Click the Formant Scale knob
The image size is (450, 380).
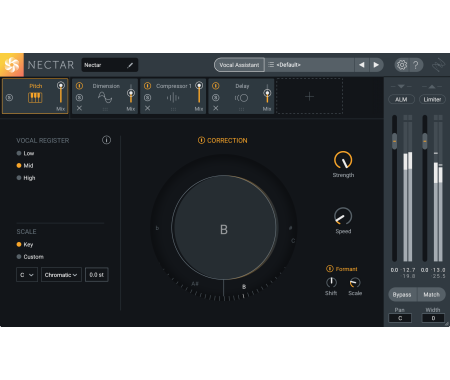[x=355, y=282]
